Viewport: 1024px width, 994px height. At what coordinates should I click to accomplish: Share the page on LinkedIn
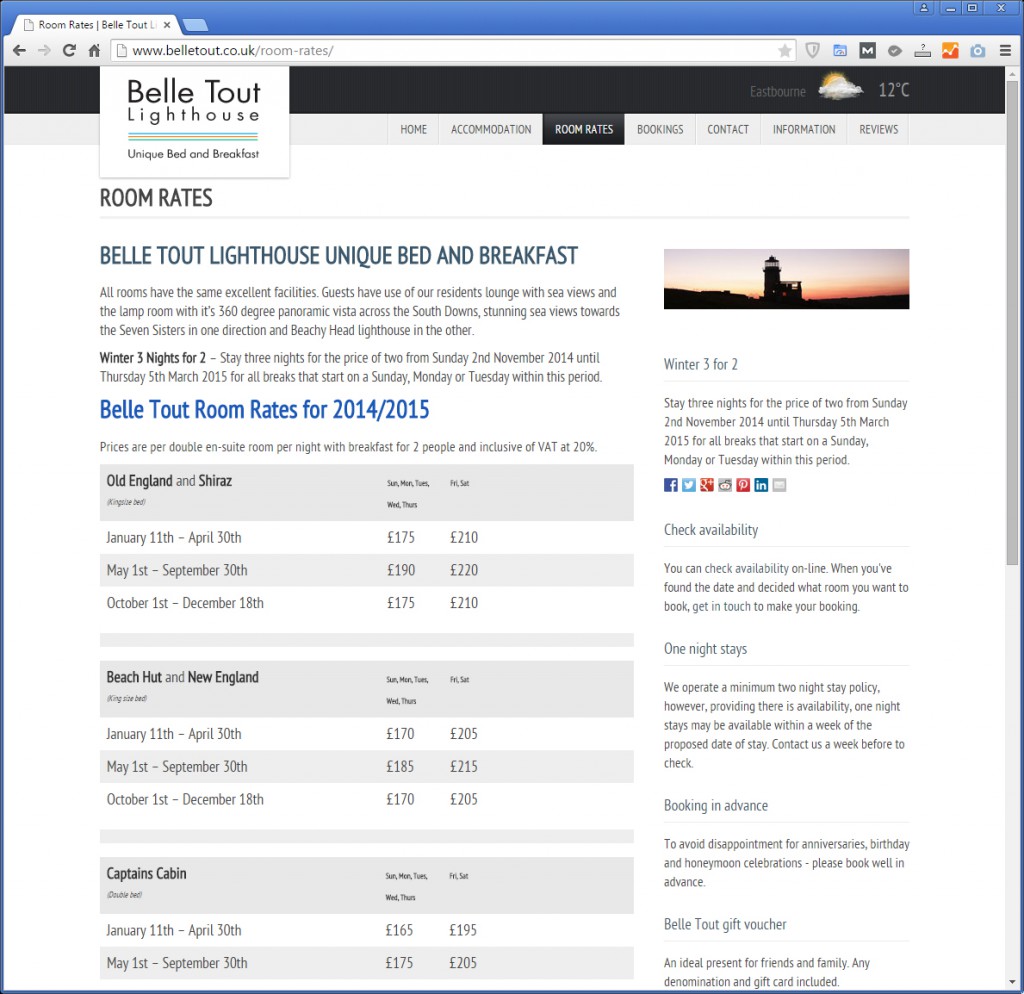coord(760,484)
